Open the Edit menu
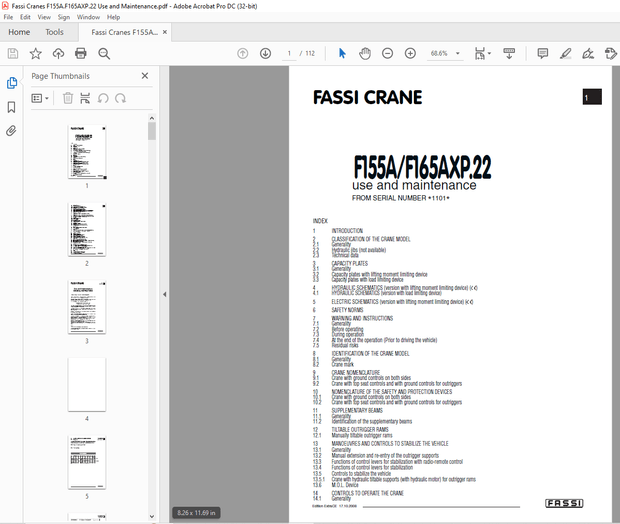 (25, 17)
